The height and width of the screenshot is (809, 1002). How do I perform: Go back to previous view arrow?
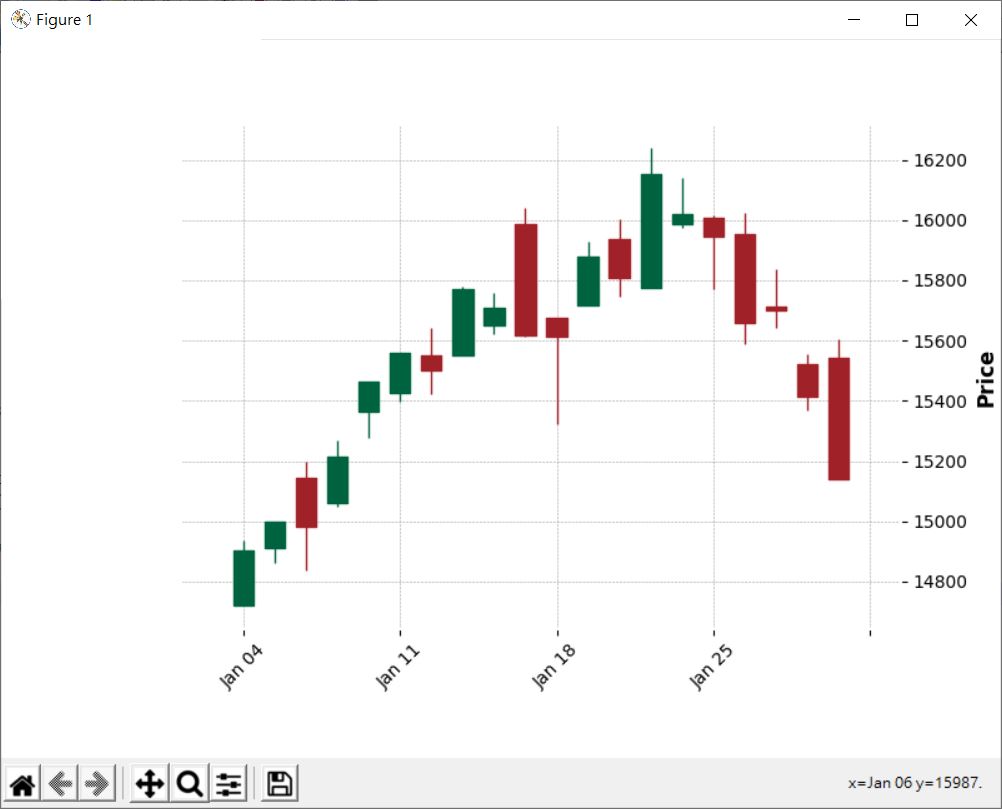[60, 783]
